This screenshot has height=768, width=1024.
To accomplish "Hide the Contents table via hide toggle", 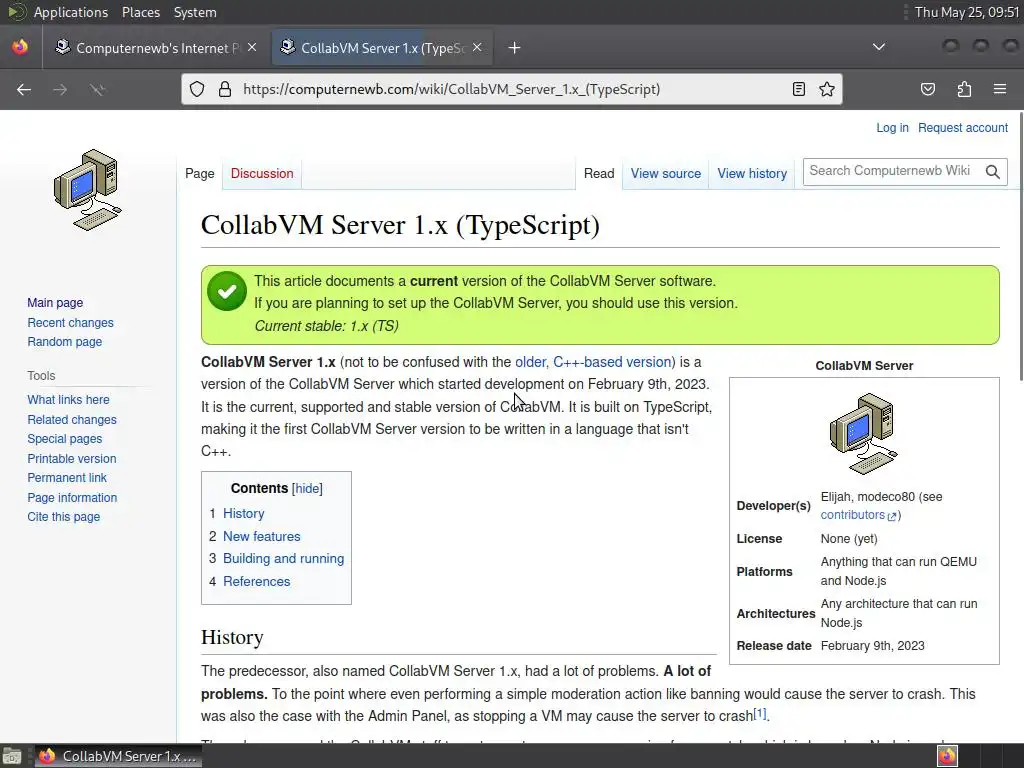I will (x=307, y=488).
